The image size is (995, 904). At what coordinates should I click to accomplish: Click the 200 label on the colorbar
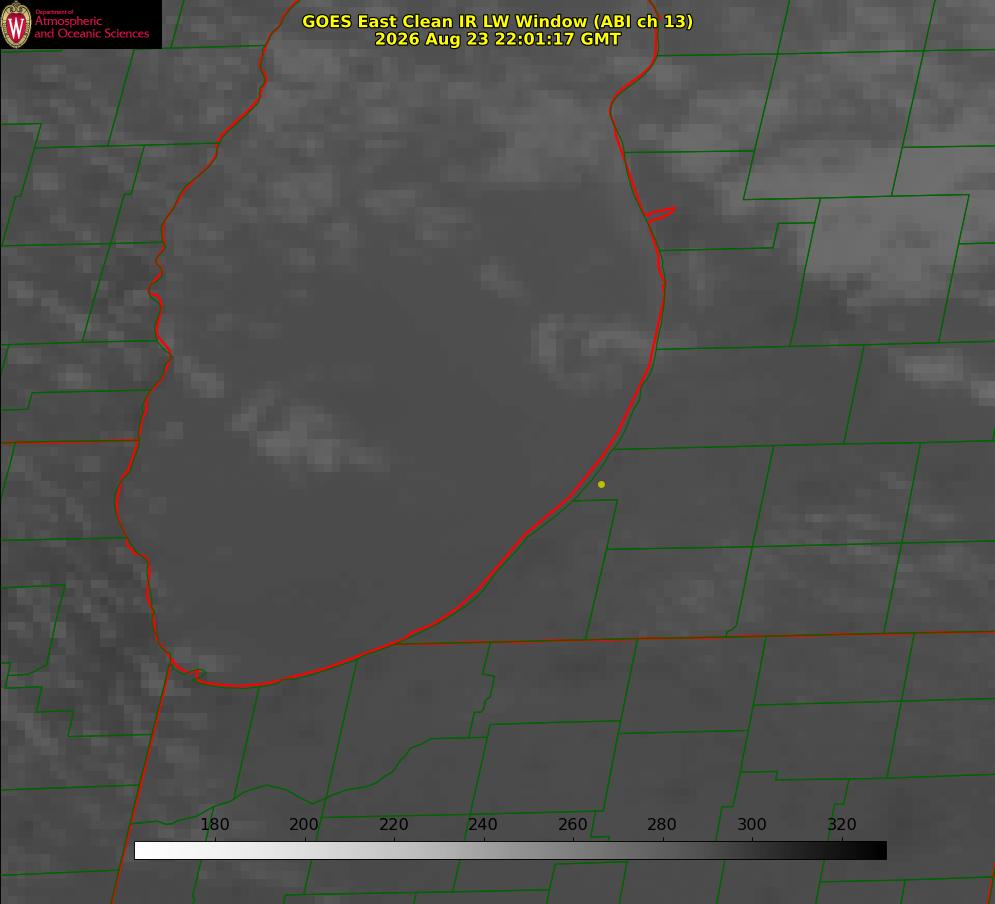tap(304, 824)
